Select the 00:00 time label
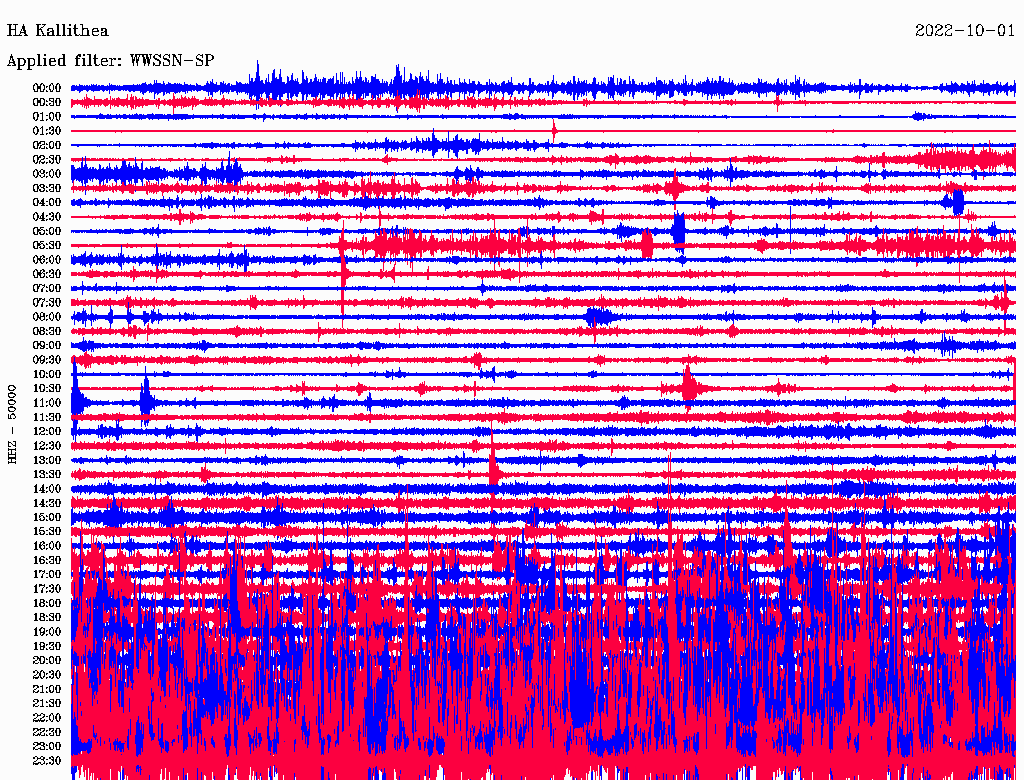The width and height of the screenshot is (1024, 780). point(47,88)
